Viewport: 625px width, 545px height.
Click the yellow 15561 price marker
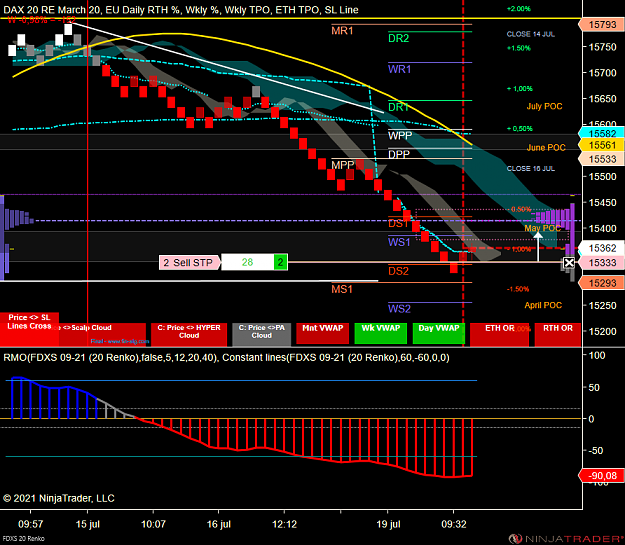[x=601, y=145]
